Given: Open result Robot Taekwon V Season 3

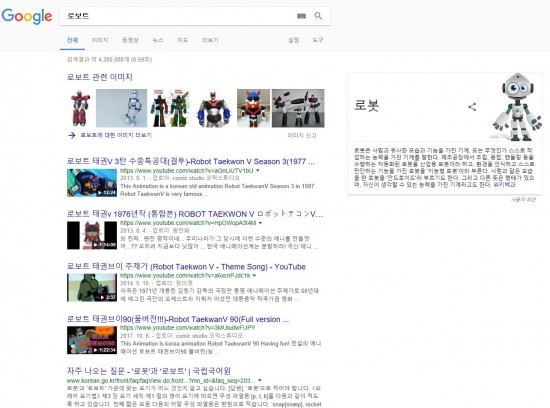Looking at the screenshot, I should (x=190, y=161).
